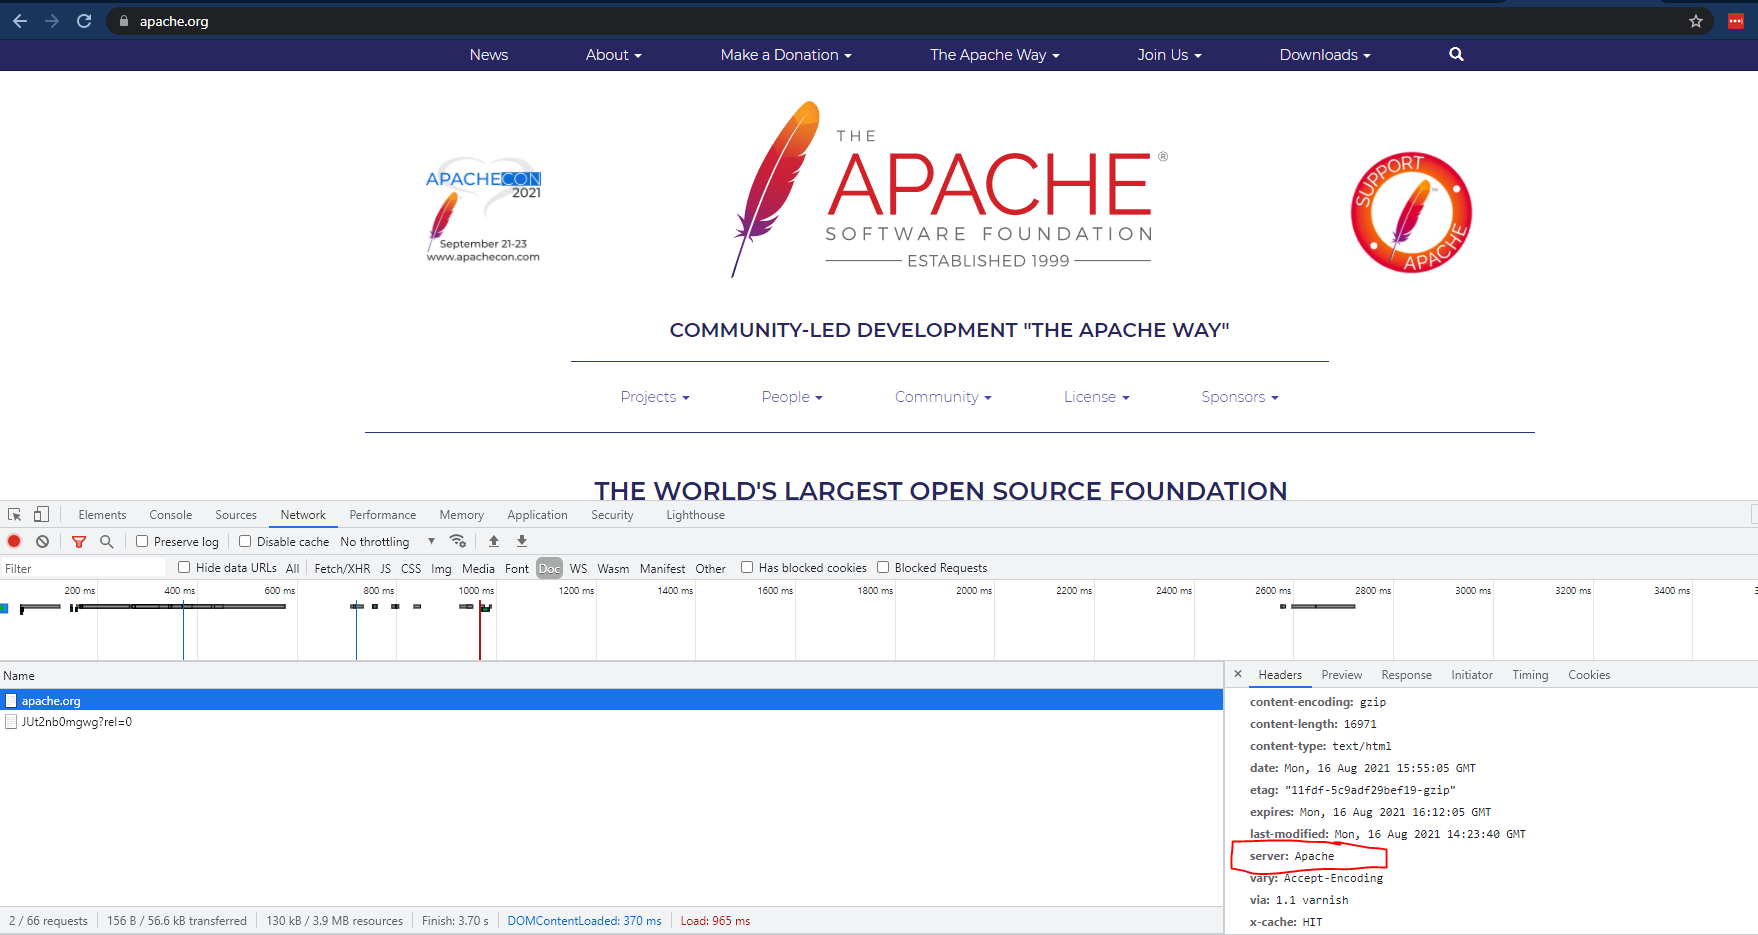Expand the Community dropdown
1758x935 pixels.
(x=943, y=397)
